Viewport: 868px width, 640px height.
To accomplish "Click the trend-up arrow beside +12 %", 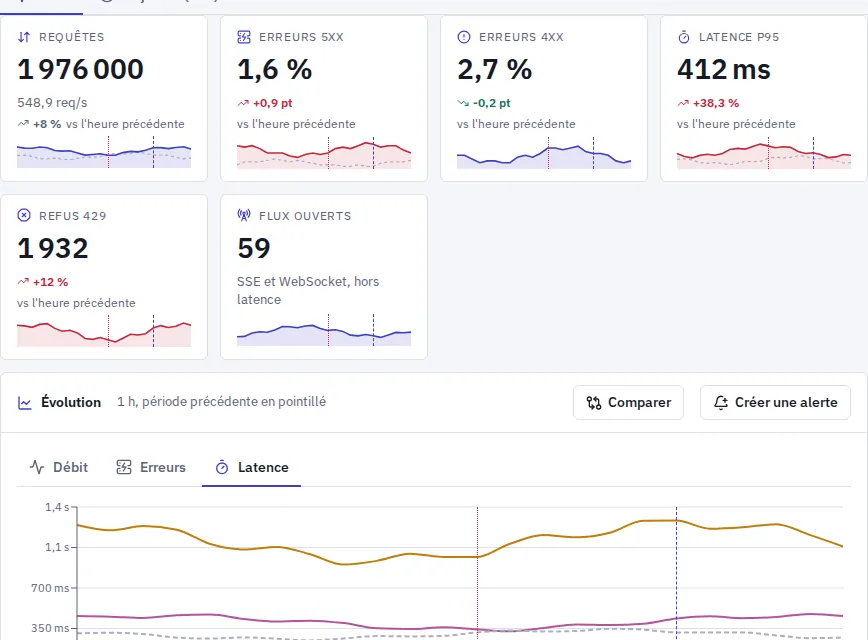I will pyautogui.click(x=23, y=282).
